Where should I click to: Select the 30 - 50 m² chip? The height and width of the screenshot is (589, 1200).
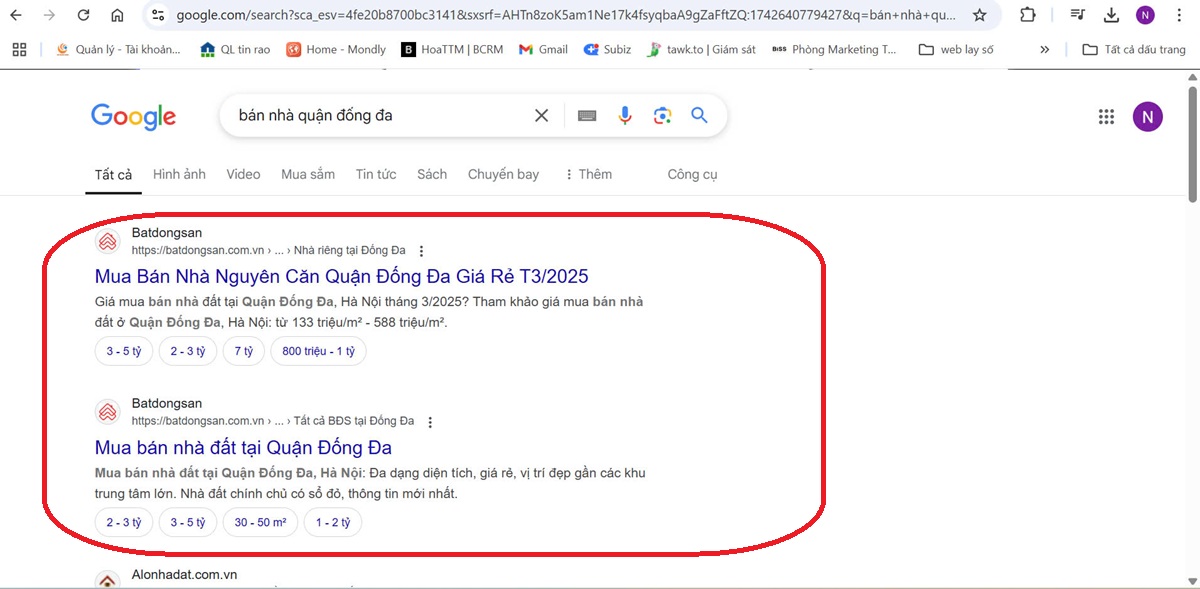[260, 522]
